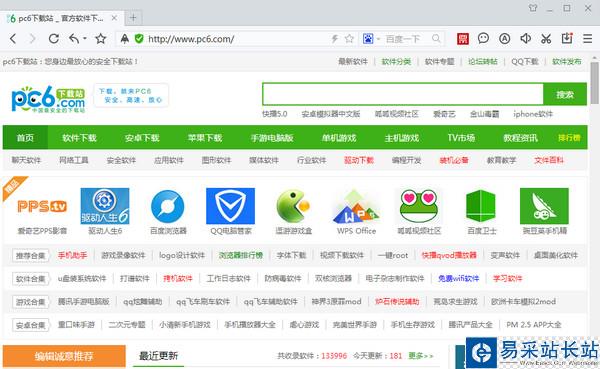The width and height of the screenshot is (600, 369).
Task: Open the 软件下载 nav tab
Action: pyautogui.click(x=79, y=138)
